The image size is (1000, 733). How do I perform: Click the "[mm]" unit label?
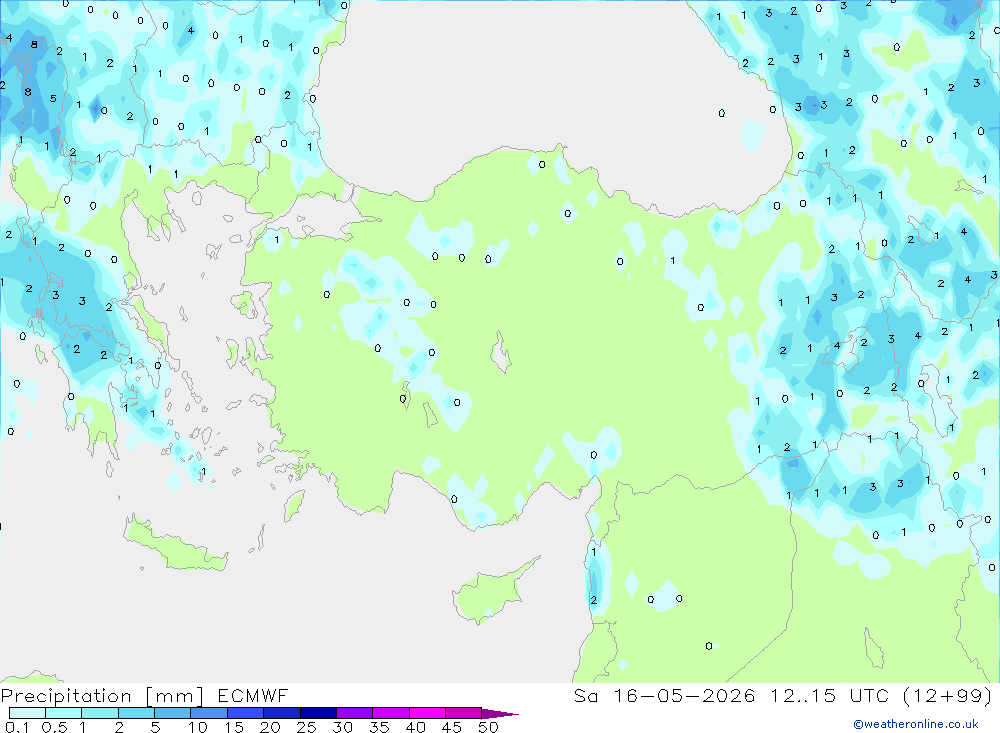[174, 696]
